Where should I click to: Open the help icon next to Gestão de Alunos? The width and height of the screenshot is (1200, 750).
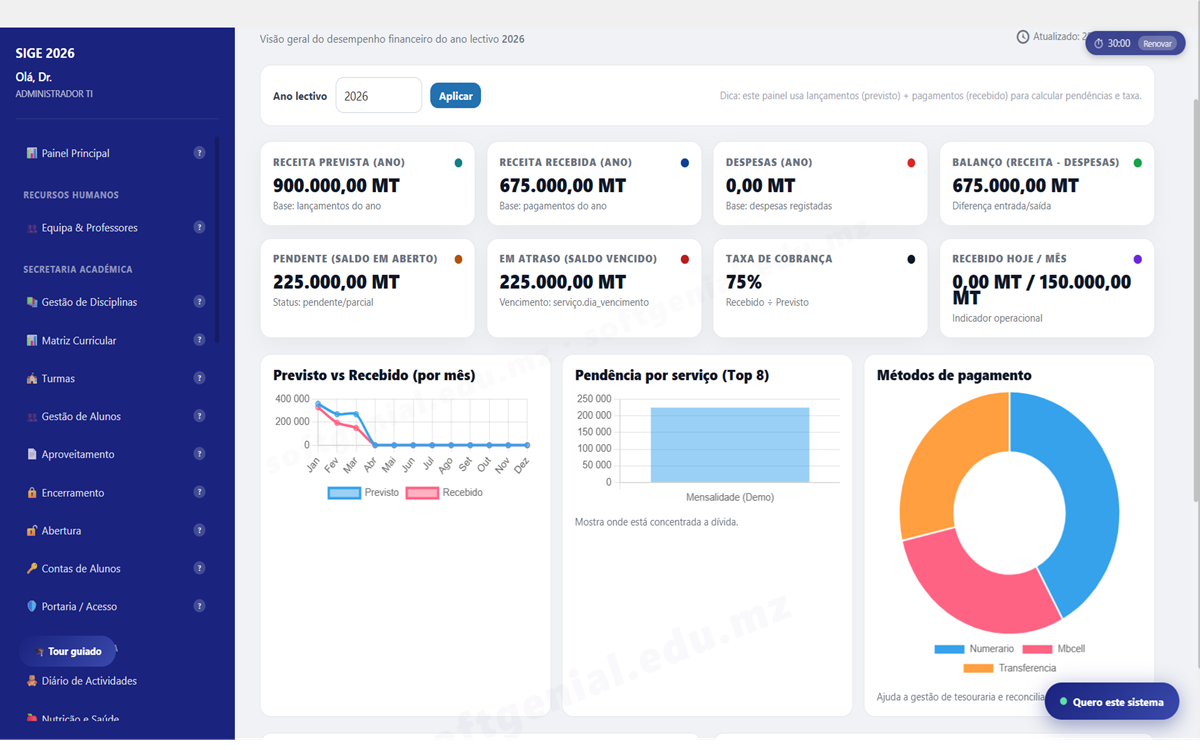[x=199, y=416]
